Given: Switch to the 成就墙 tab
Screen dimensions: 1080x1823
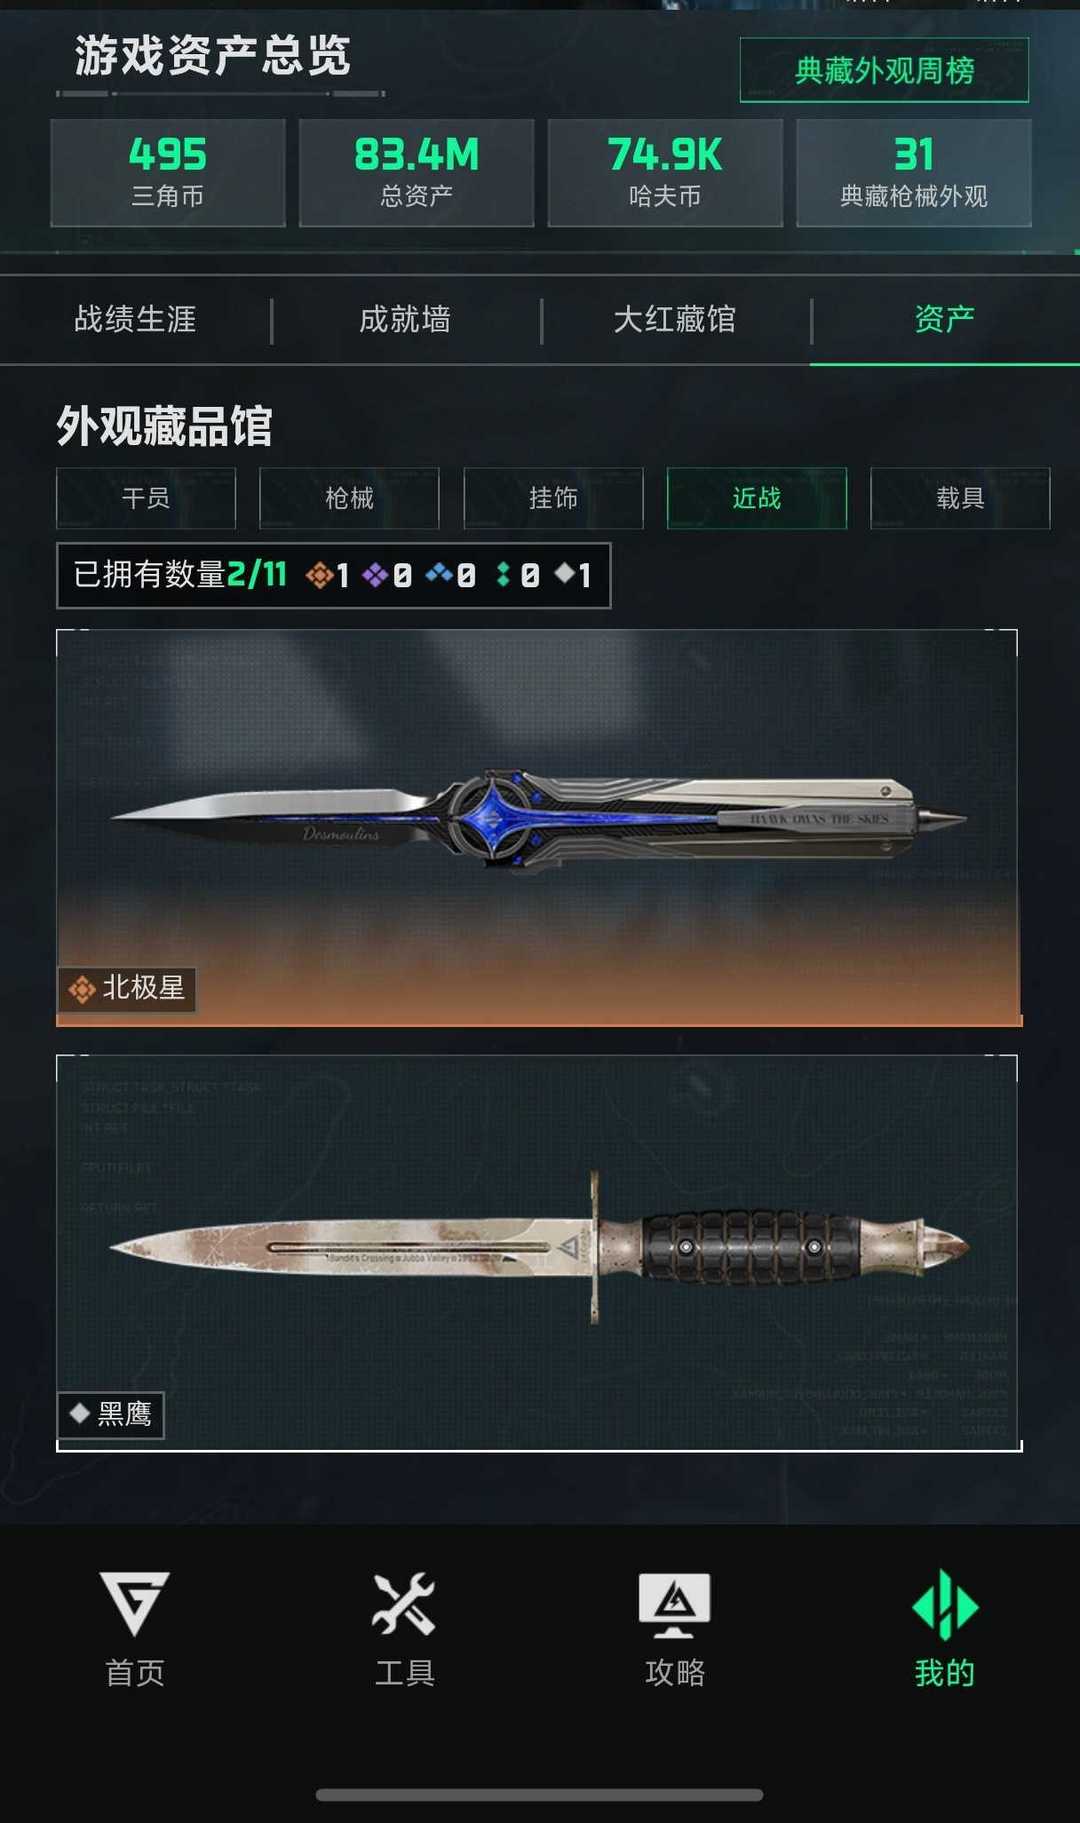Looking at the screenshot, I should click(x=405, y=319).
